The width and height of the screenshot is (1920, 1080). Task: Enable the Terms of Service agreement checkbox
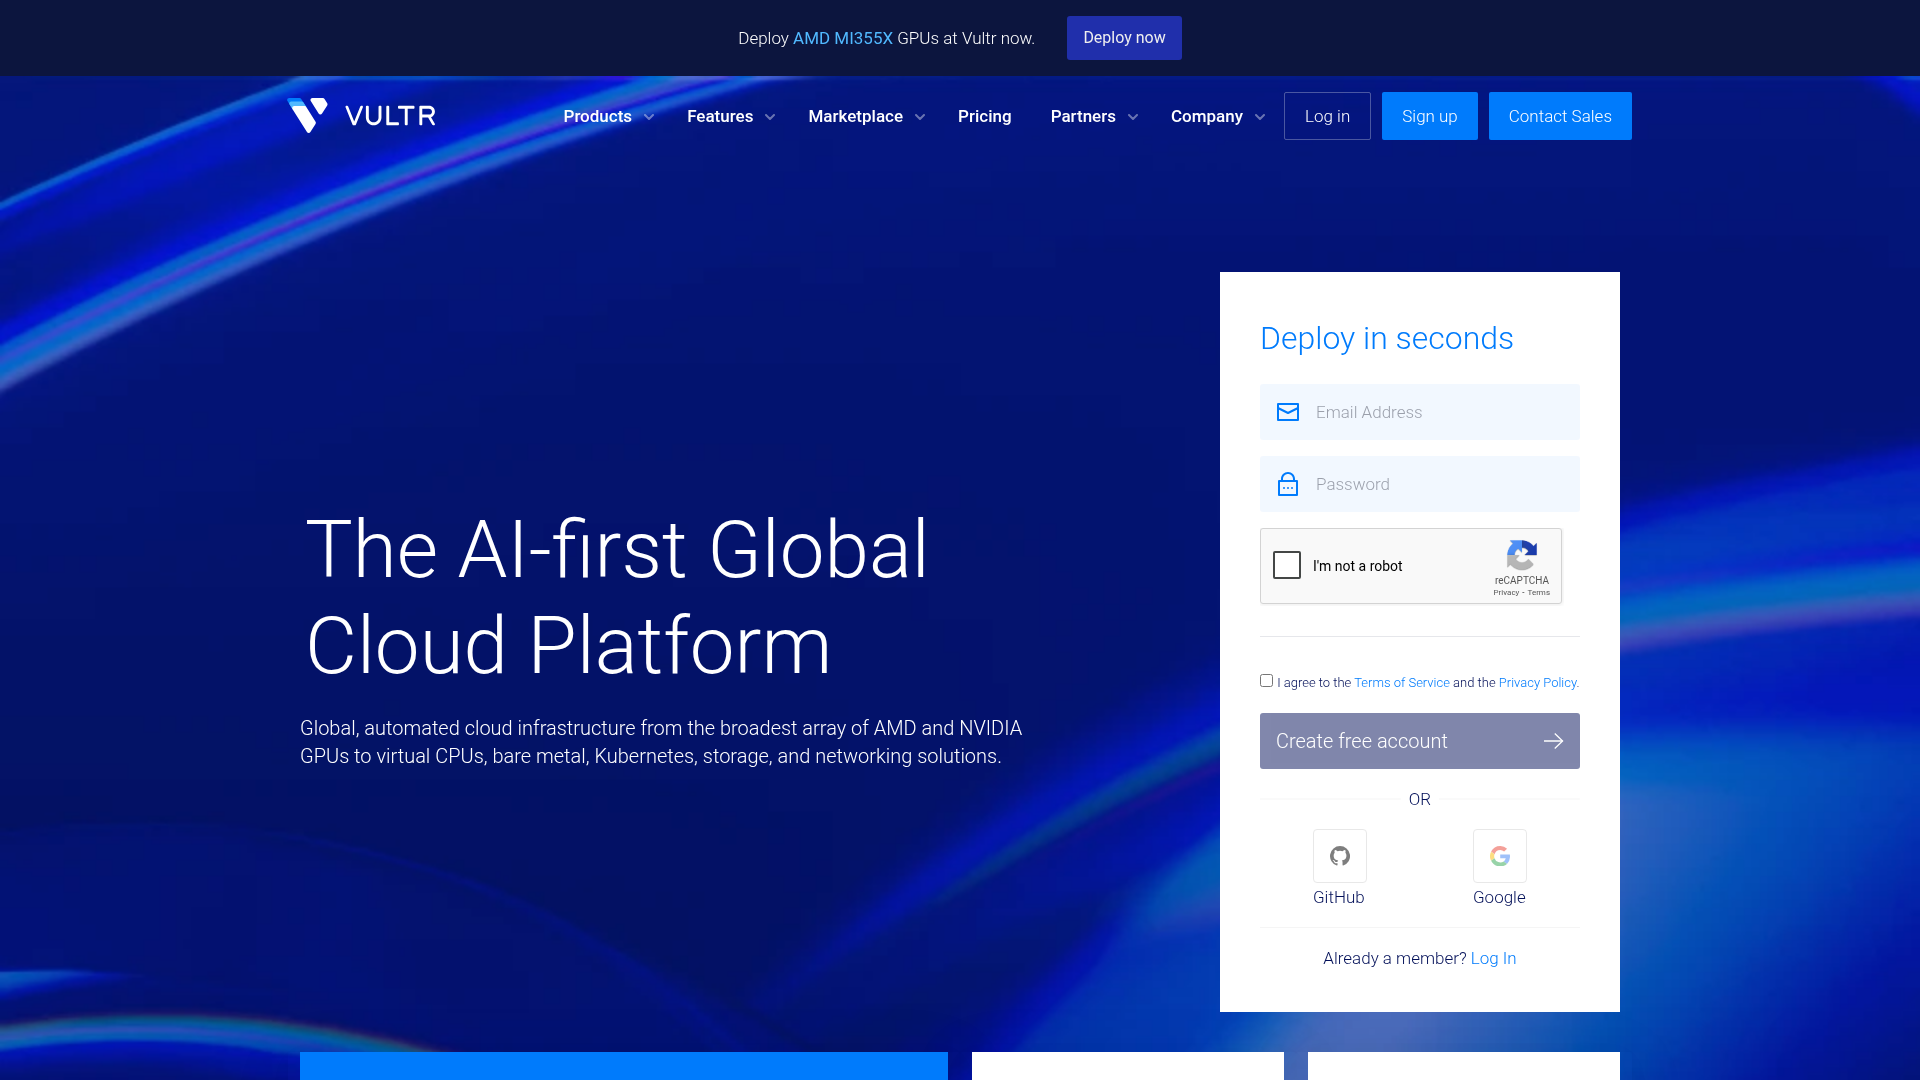pyautogui.click(x=1266, y=680)
